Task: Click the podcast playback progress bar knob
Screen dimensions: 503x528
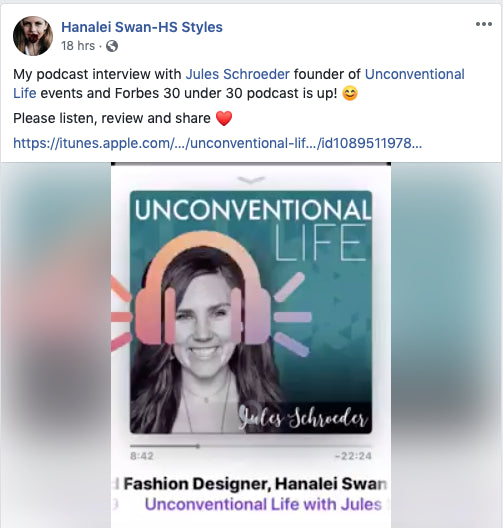Action: pyautogui.click(x=198, y=446)
